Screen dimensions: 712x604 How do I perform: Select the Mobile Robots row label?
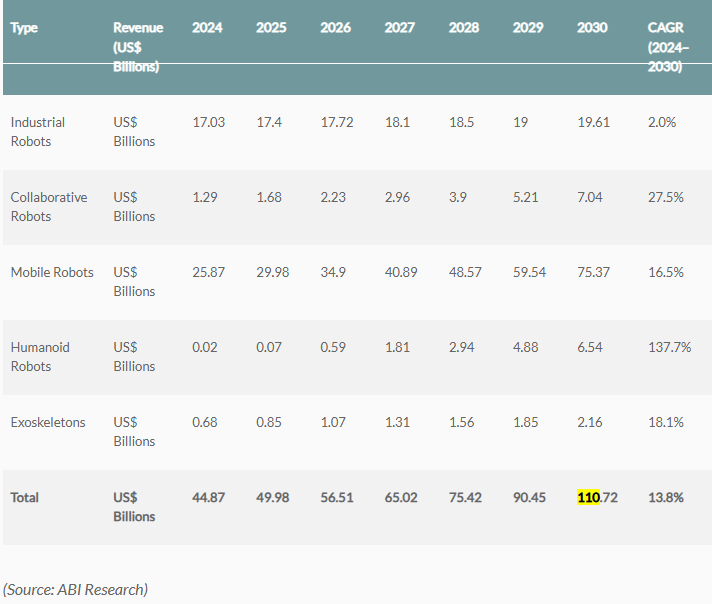pyautogui.click(x=52, y=272)
